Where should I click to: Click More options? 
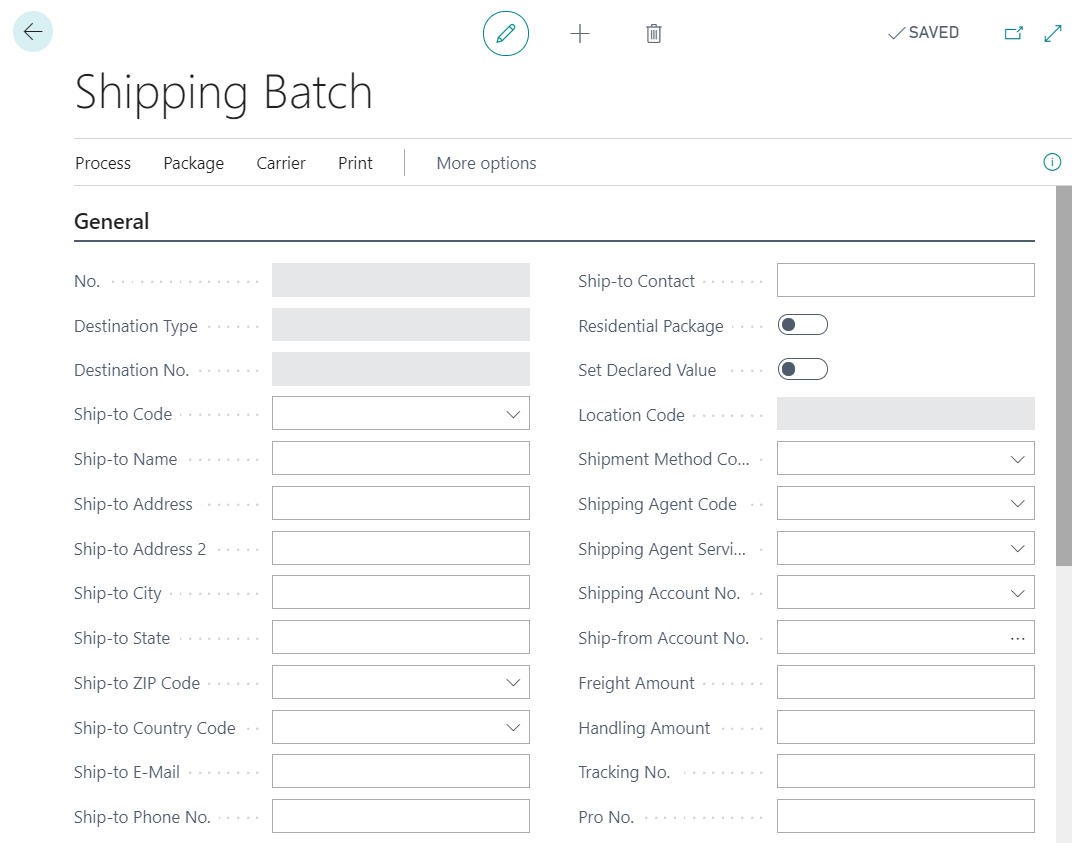click(486, 163)
